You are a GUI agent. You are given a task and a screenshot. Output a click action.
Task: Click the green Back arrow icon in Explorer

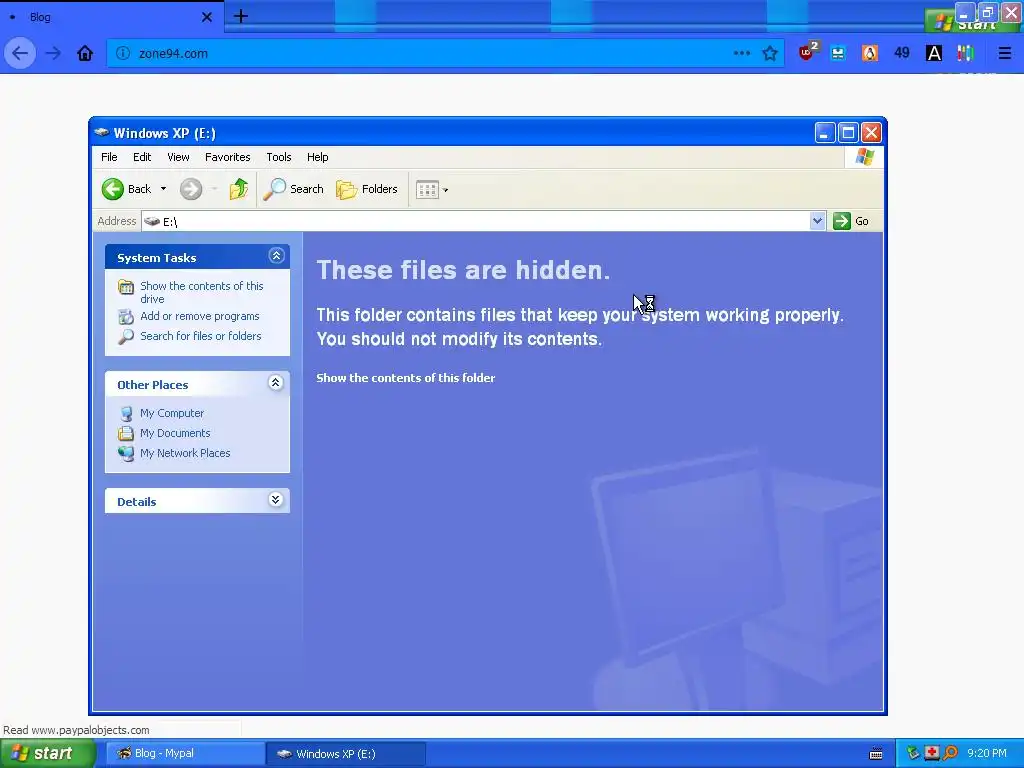(x=112, y=189)
